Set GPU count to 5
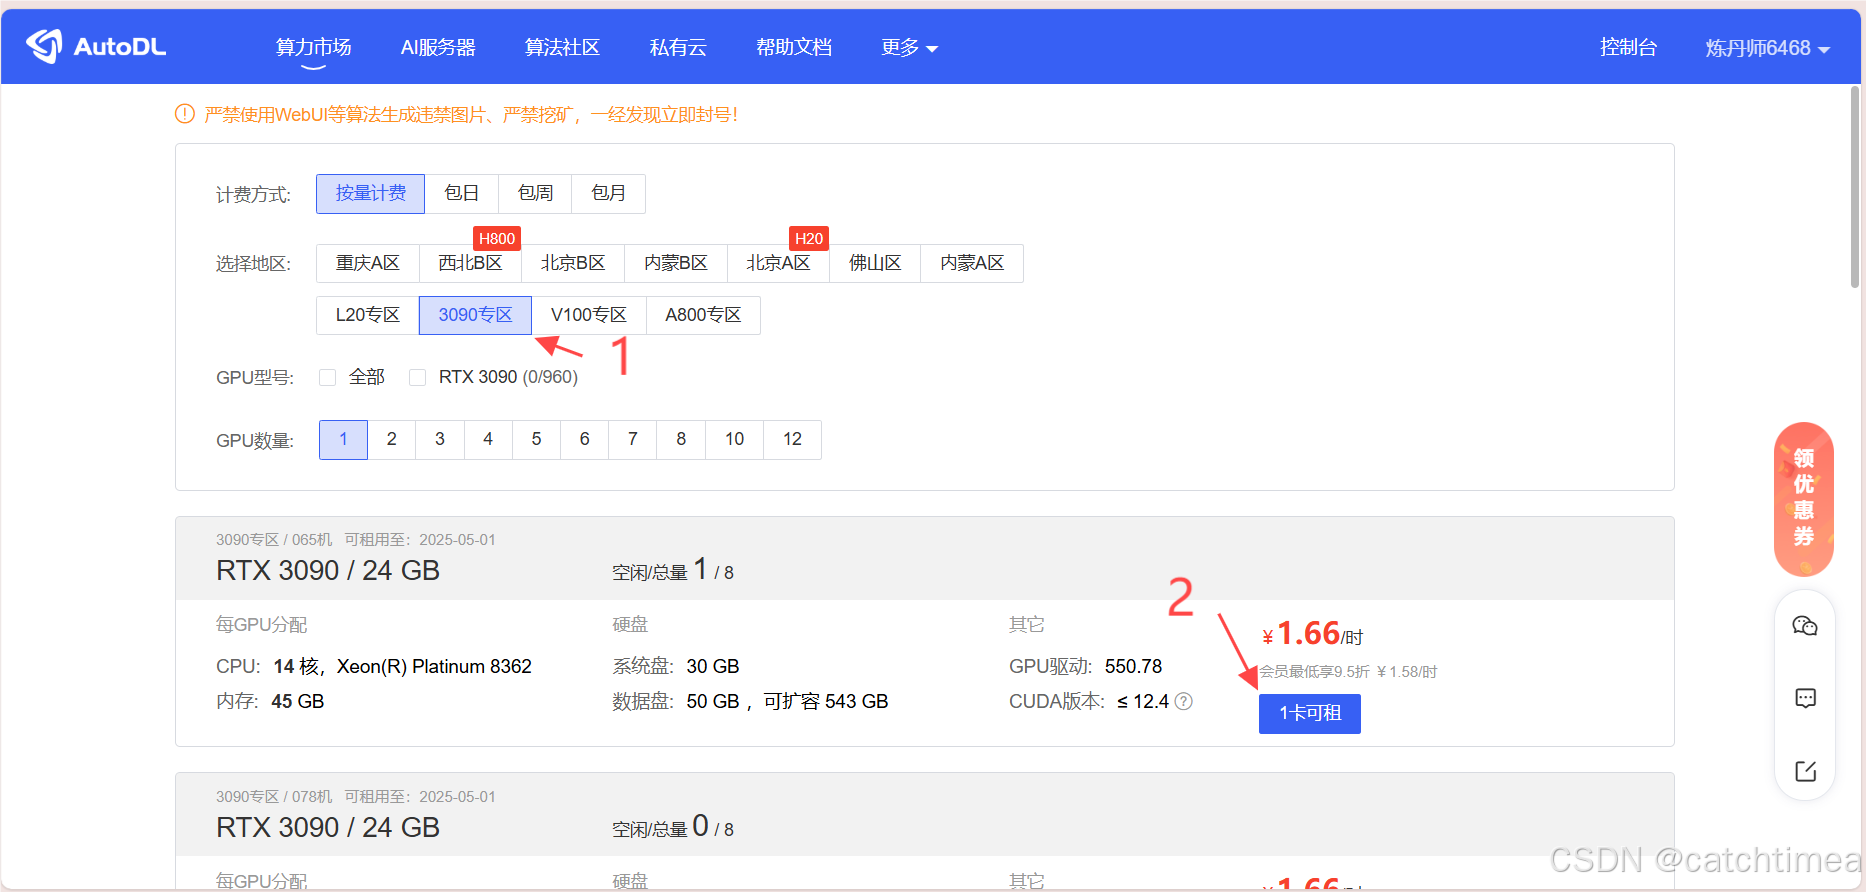1866x892 pixels. click(x=536, y=440)
